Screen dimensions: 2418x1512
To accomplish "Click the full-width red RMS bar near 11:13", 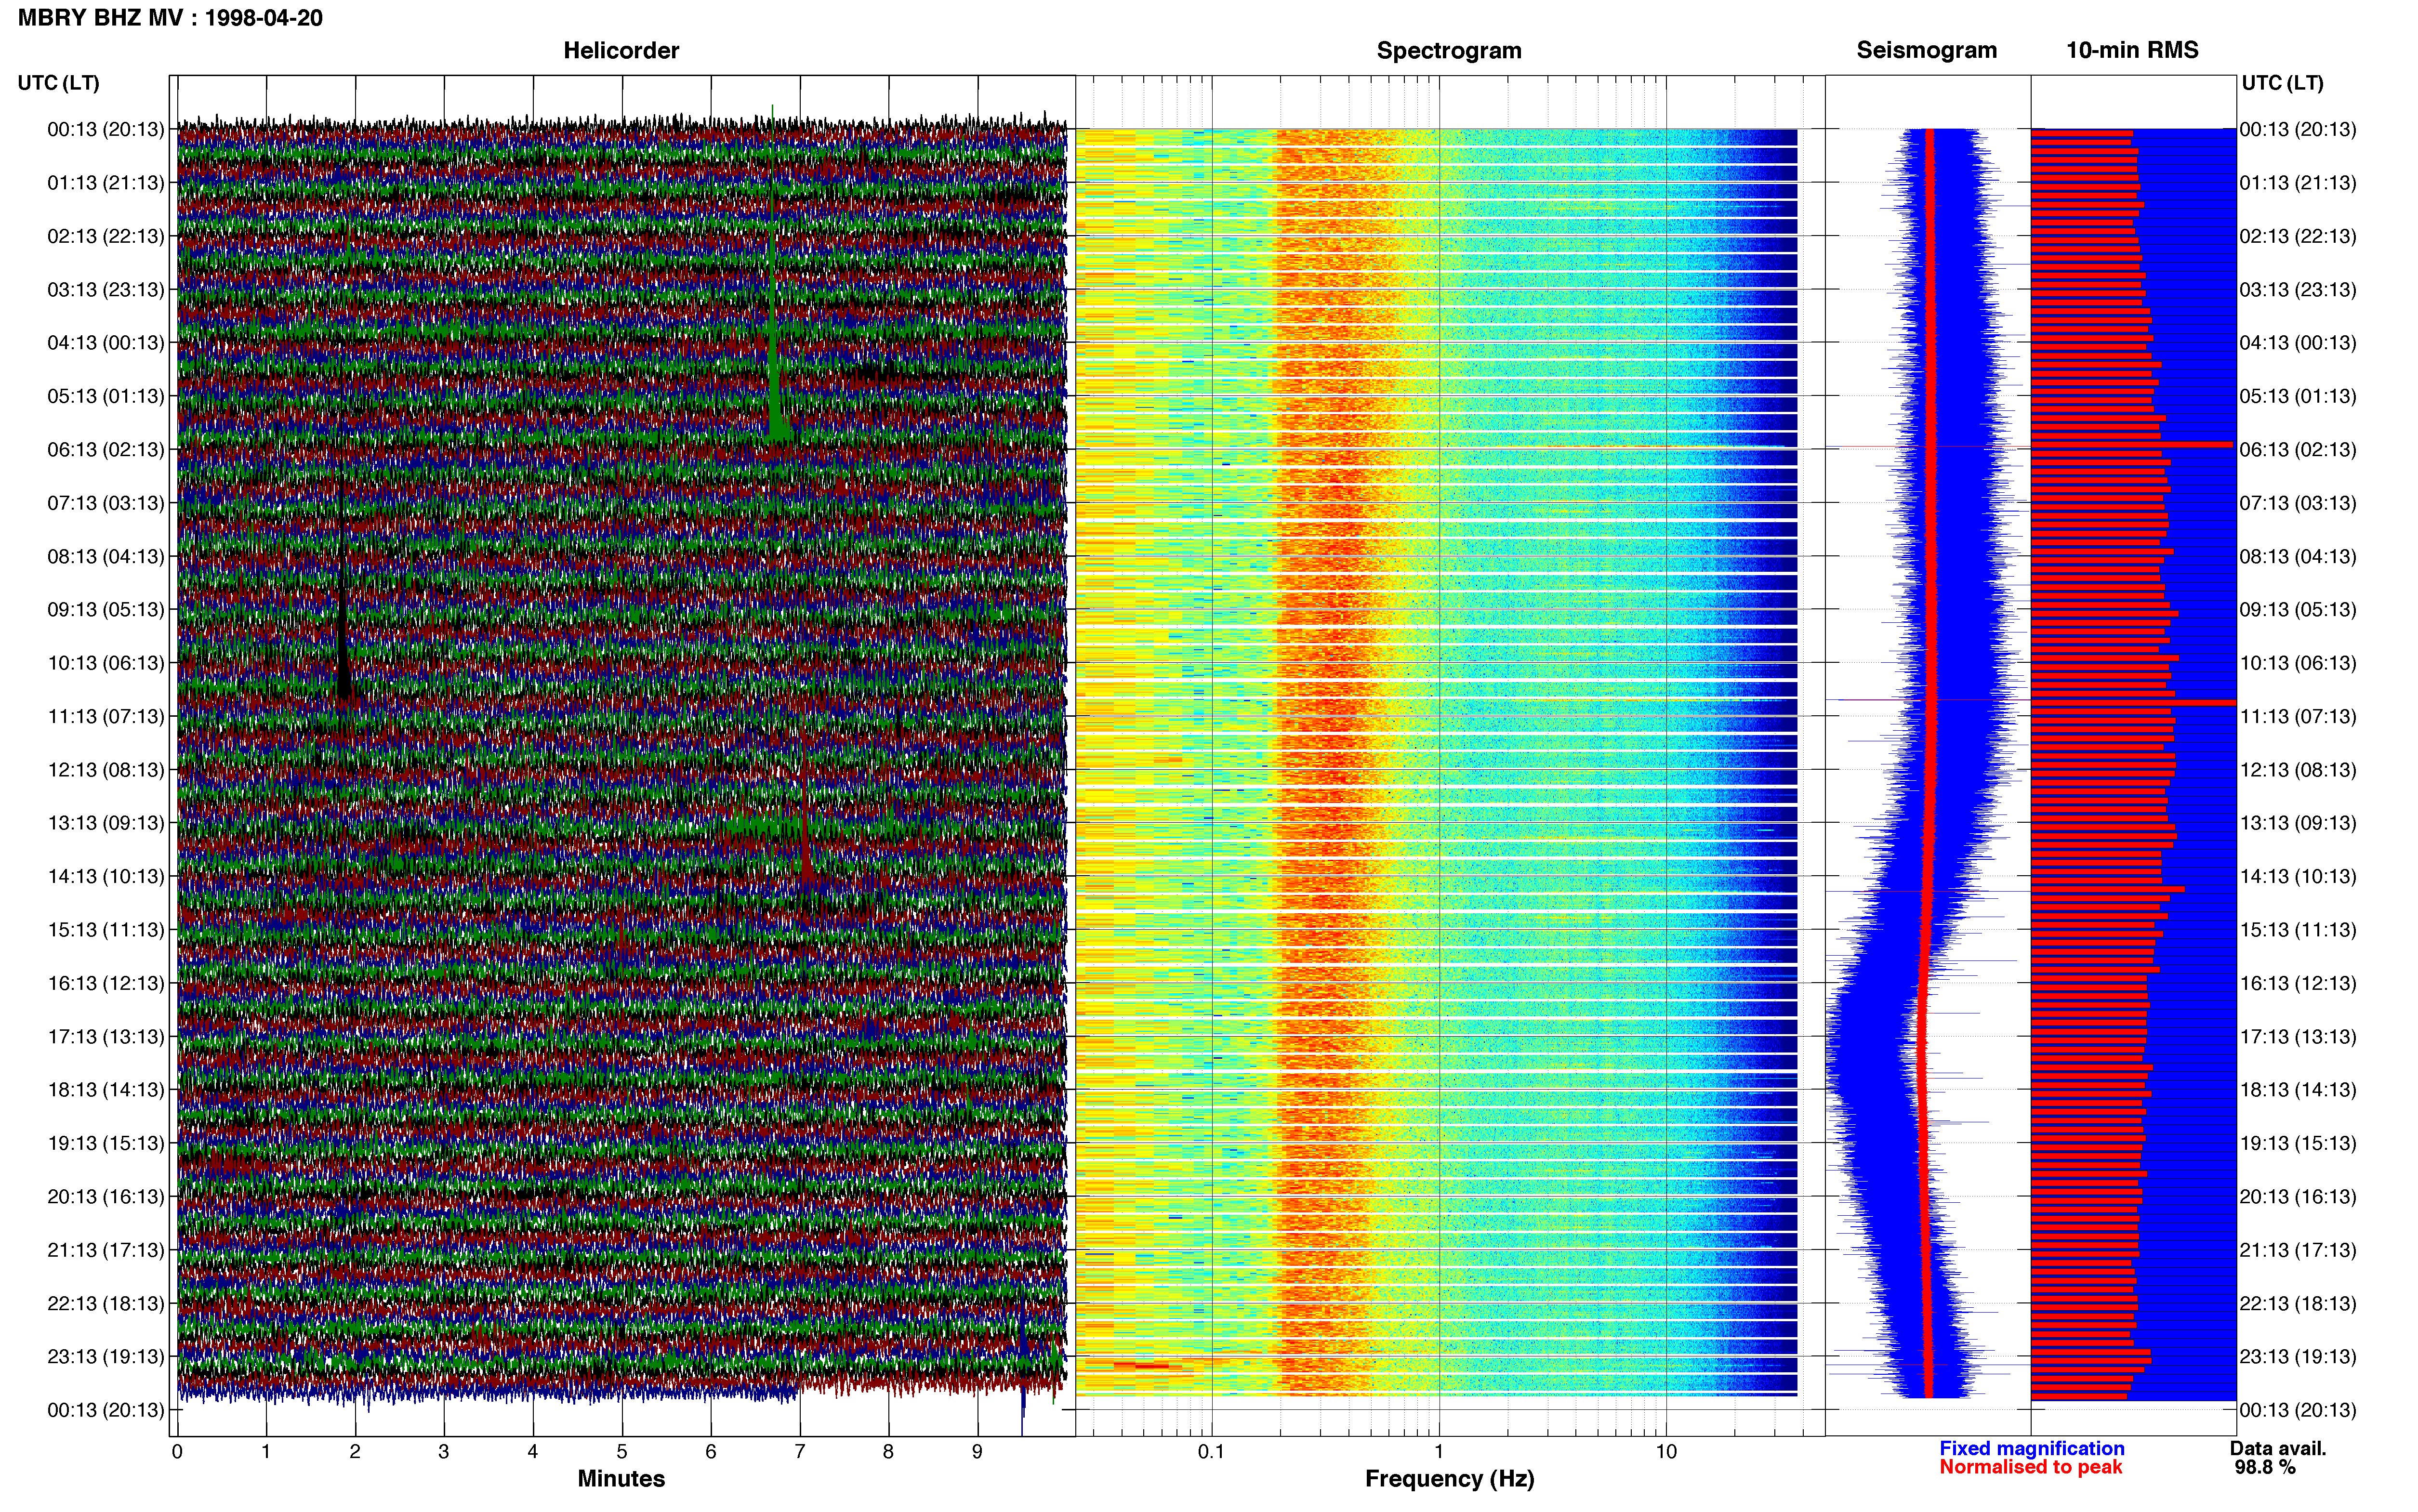I will tap(2133, 703).
